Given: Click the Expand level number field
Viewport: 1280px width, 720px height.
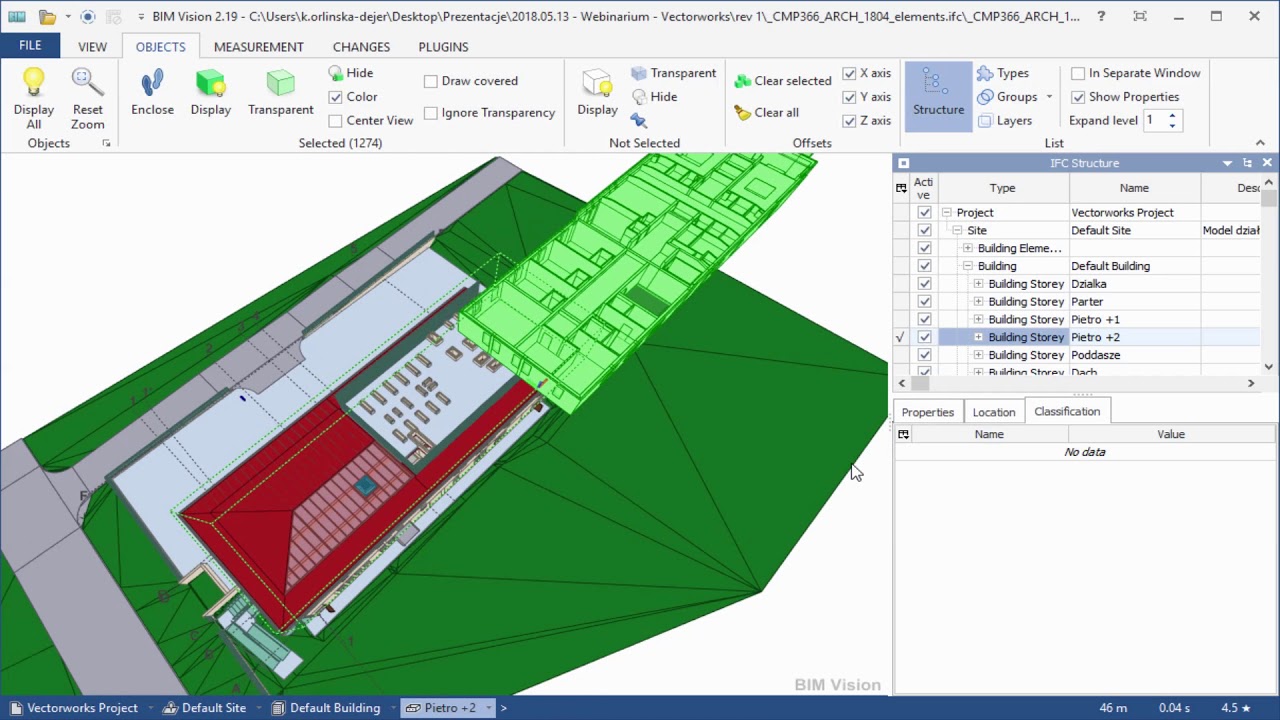Looking at the screenshot, I should (1154, 121).
